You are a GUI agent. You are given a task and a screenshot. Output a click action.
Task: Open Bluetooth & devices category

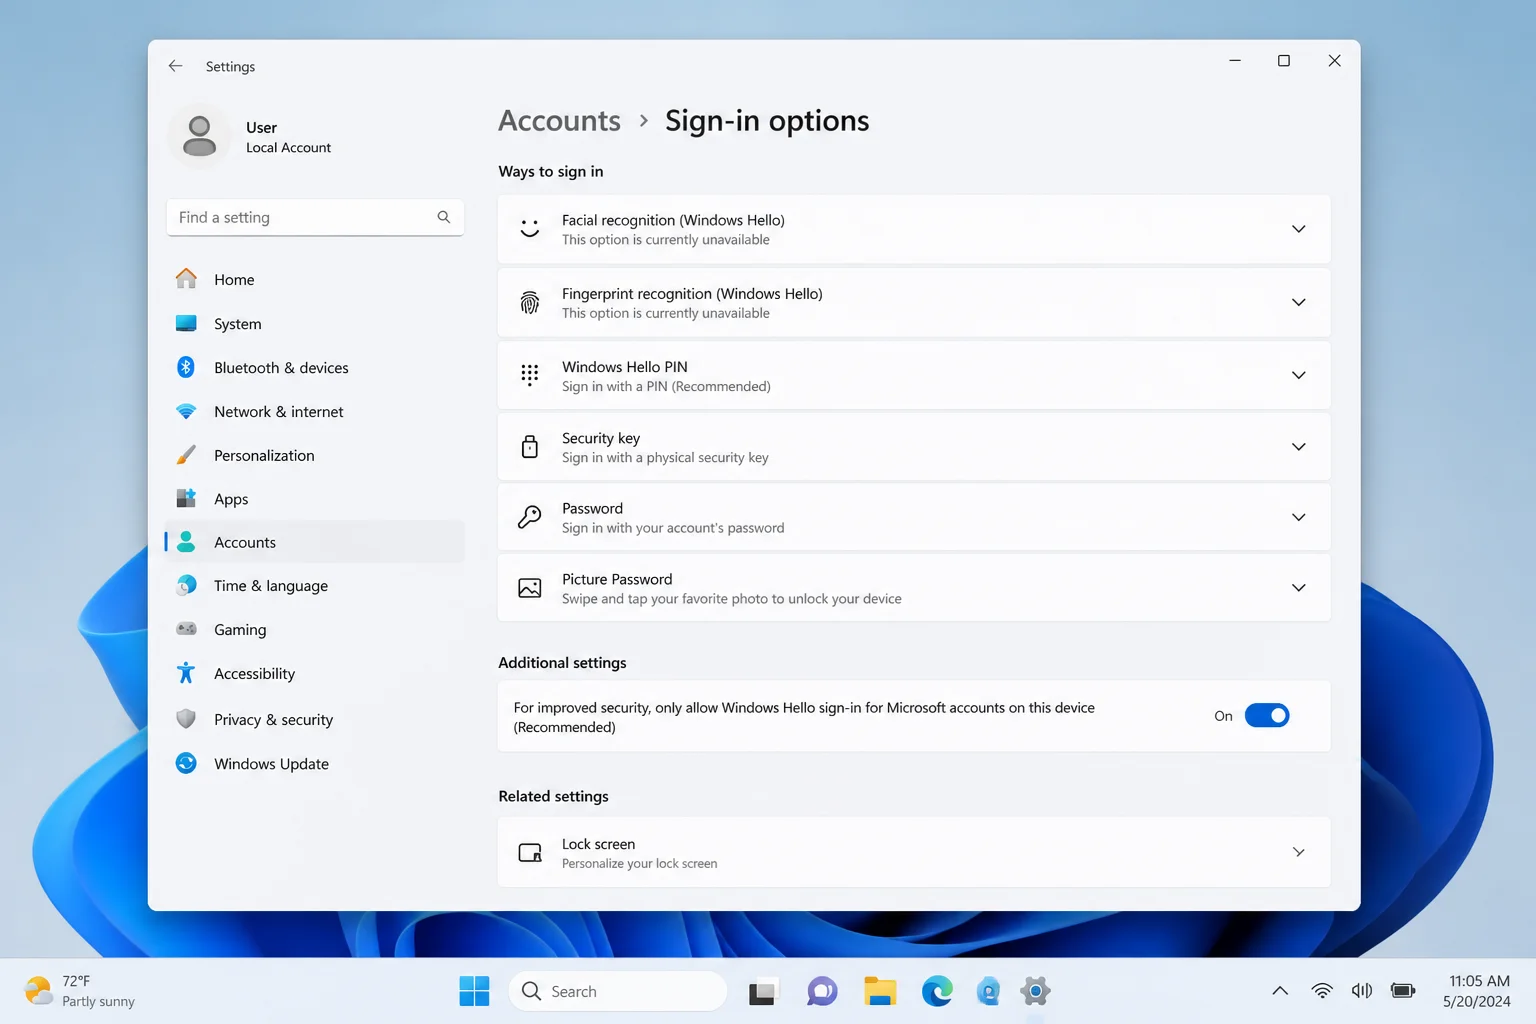pos(315,367)
